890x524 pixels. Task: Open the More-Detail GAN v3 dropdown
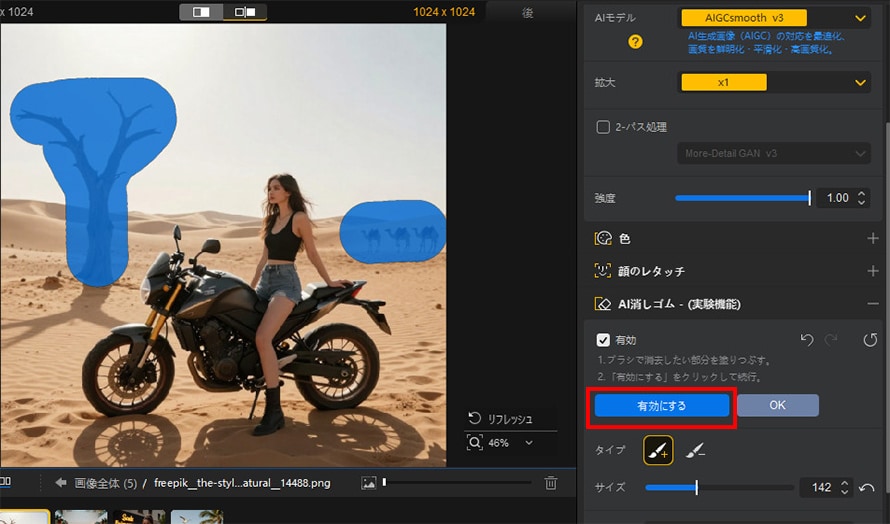click(774, 153)
